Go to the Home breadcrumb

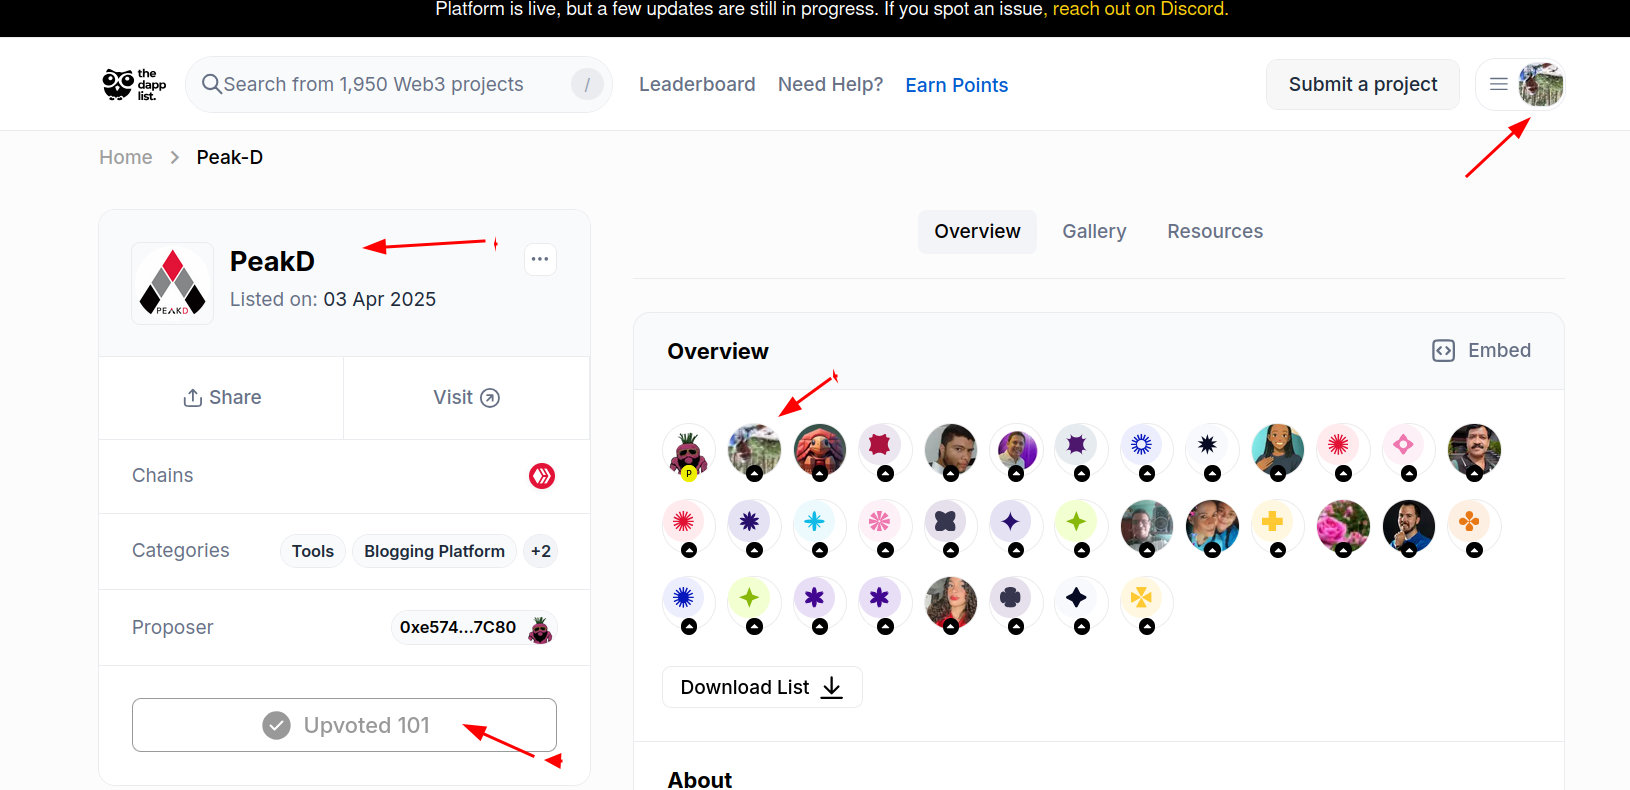(x=126, y=158)
